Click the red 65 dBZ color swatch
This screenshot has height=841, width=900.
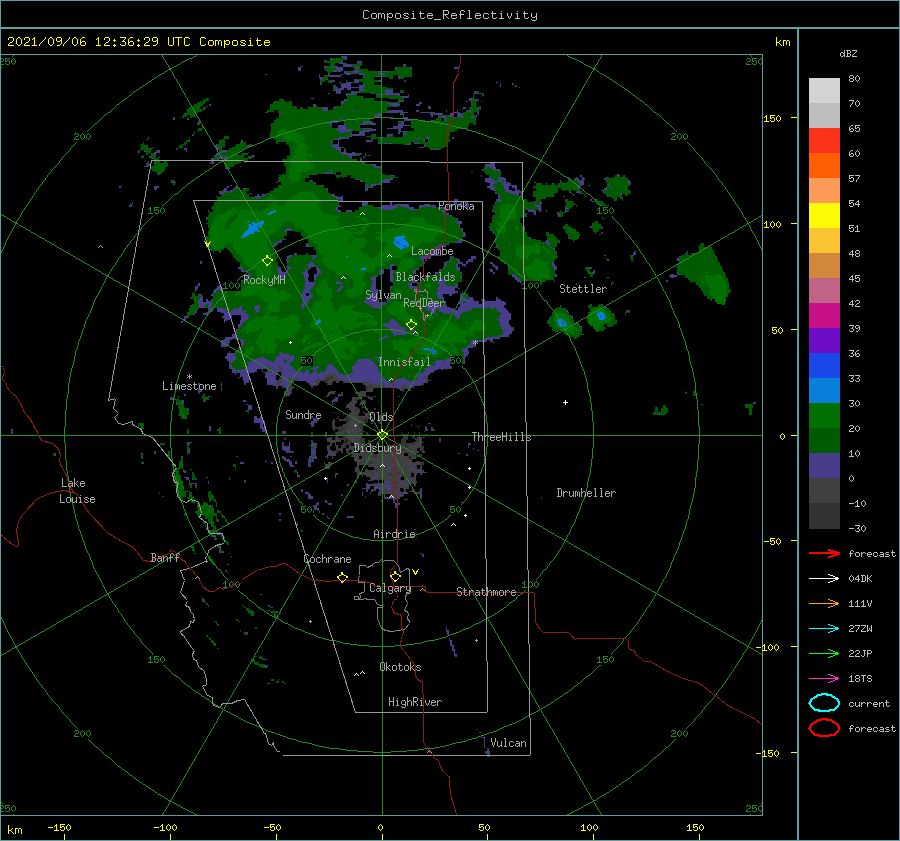[x=824, y=140]
